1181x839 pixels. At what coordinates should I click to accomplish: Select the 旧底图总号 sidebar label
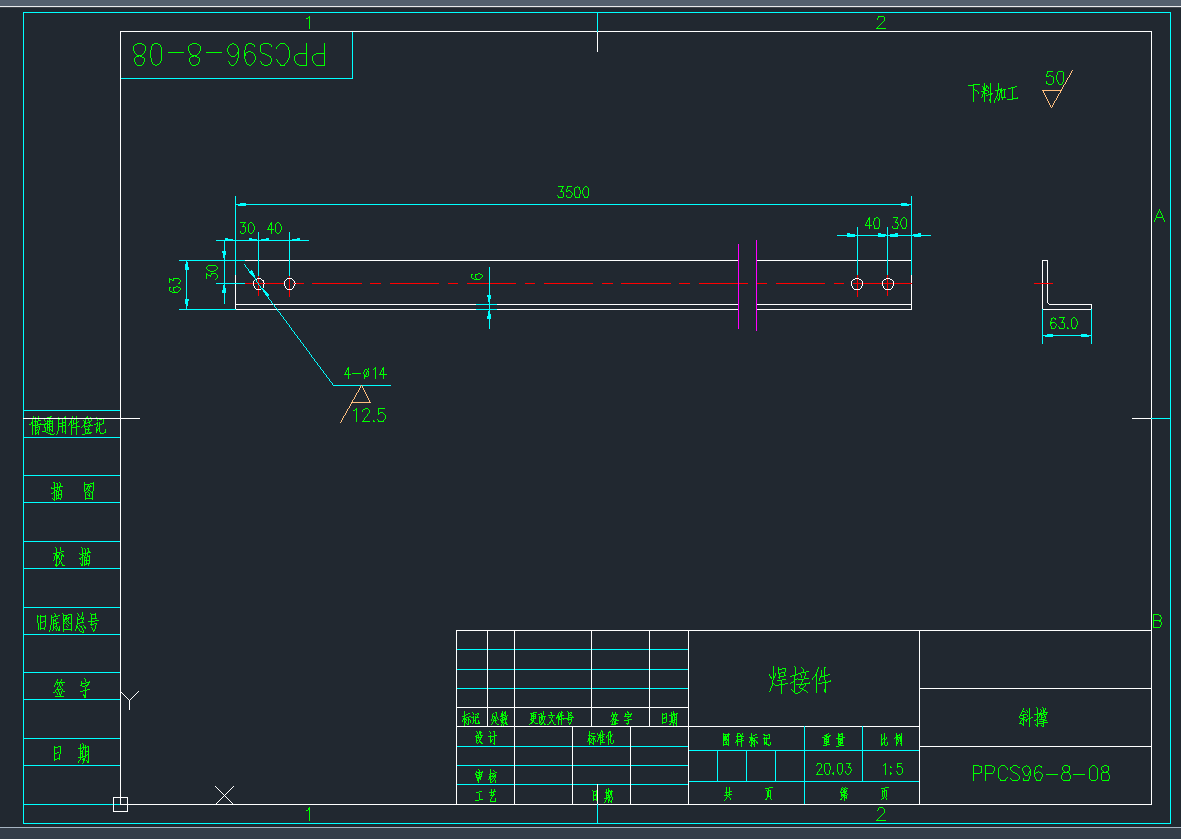click(x=68, y=623)
